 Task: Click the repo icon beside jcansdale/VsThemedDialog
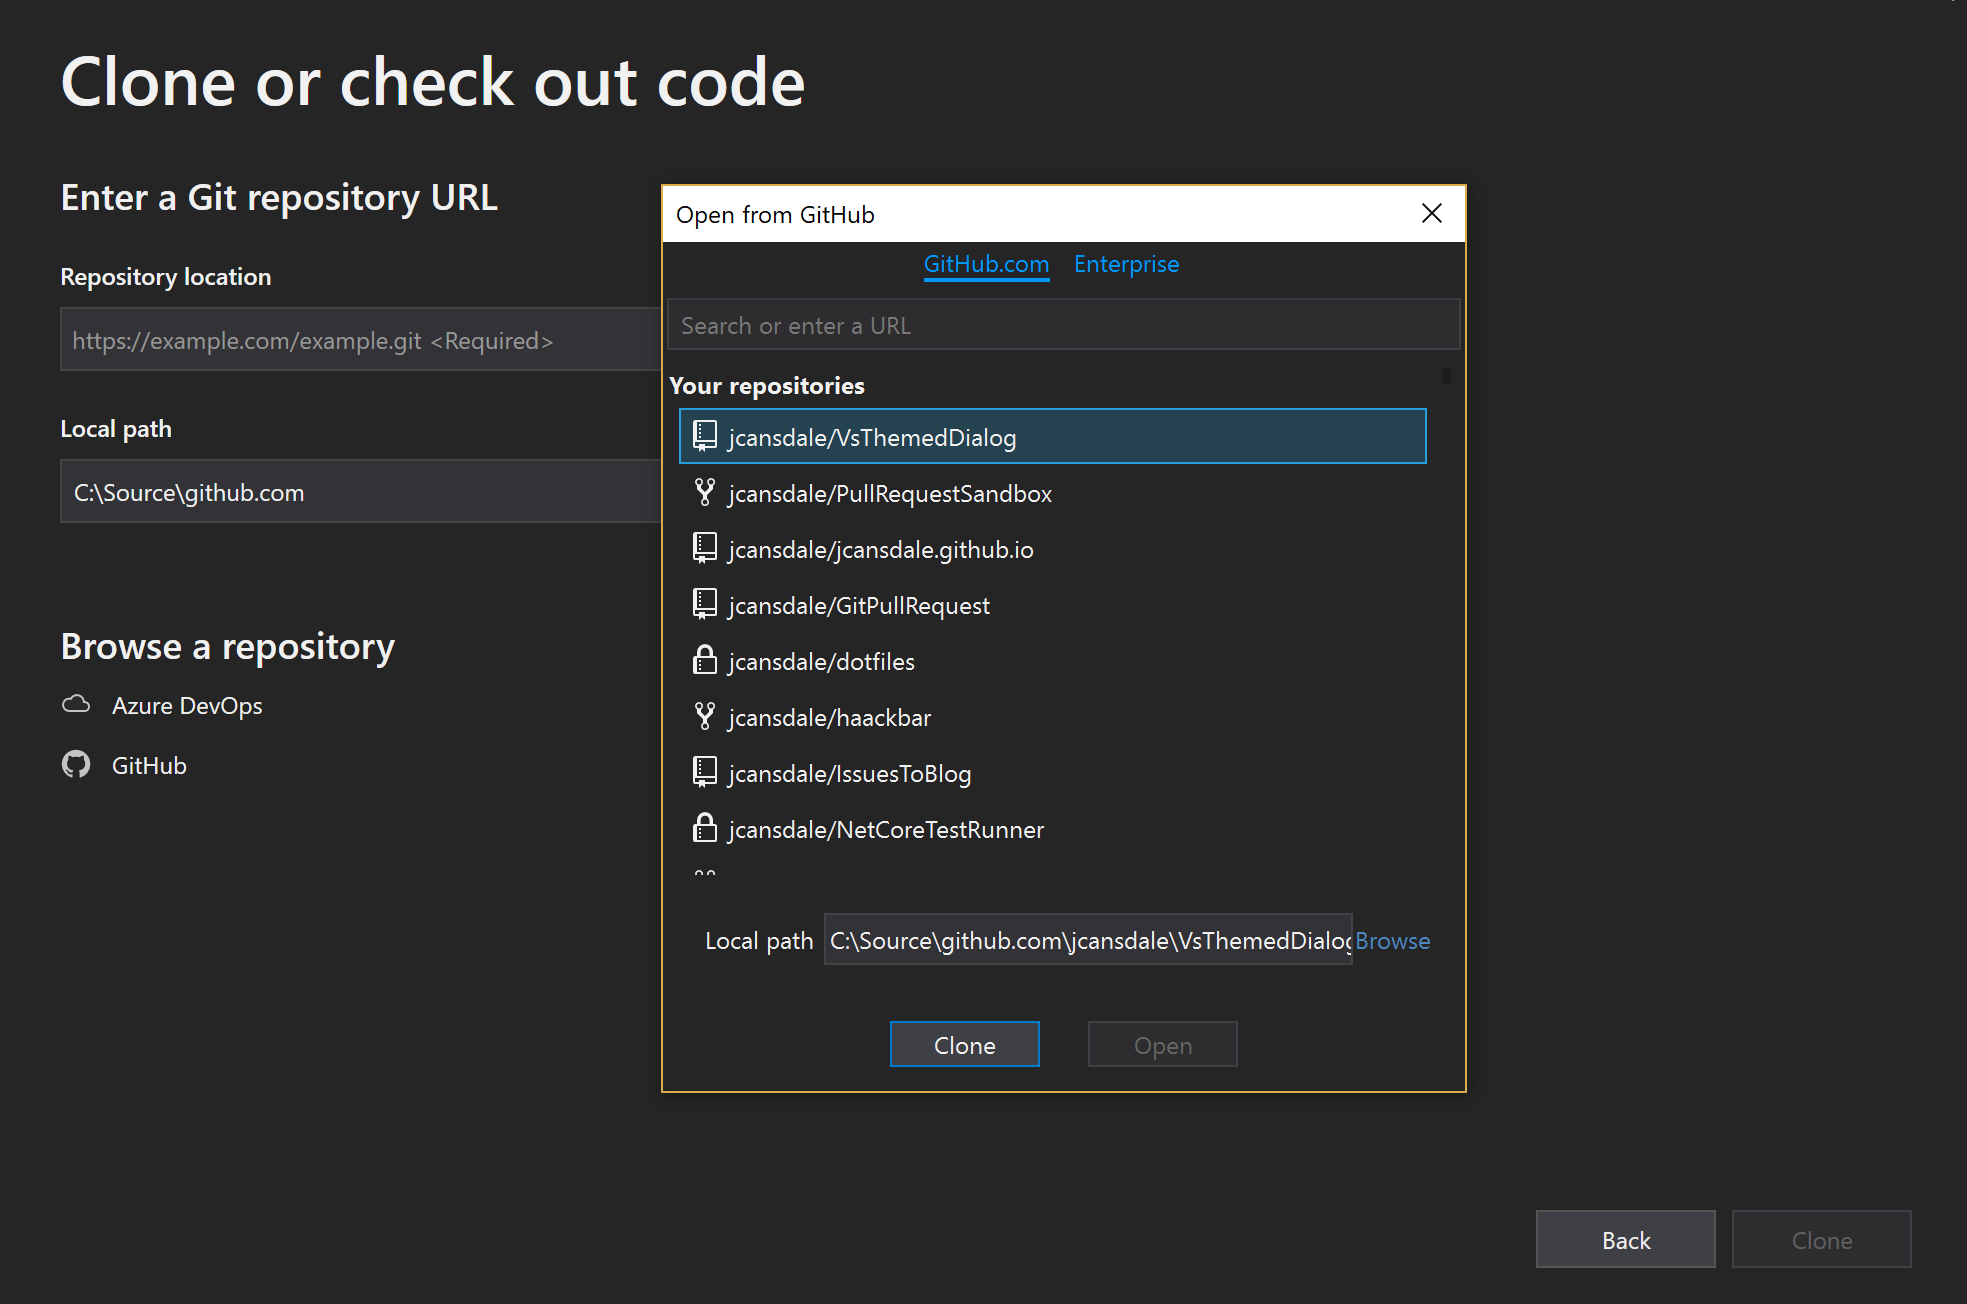(705, 436)
